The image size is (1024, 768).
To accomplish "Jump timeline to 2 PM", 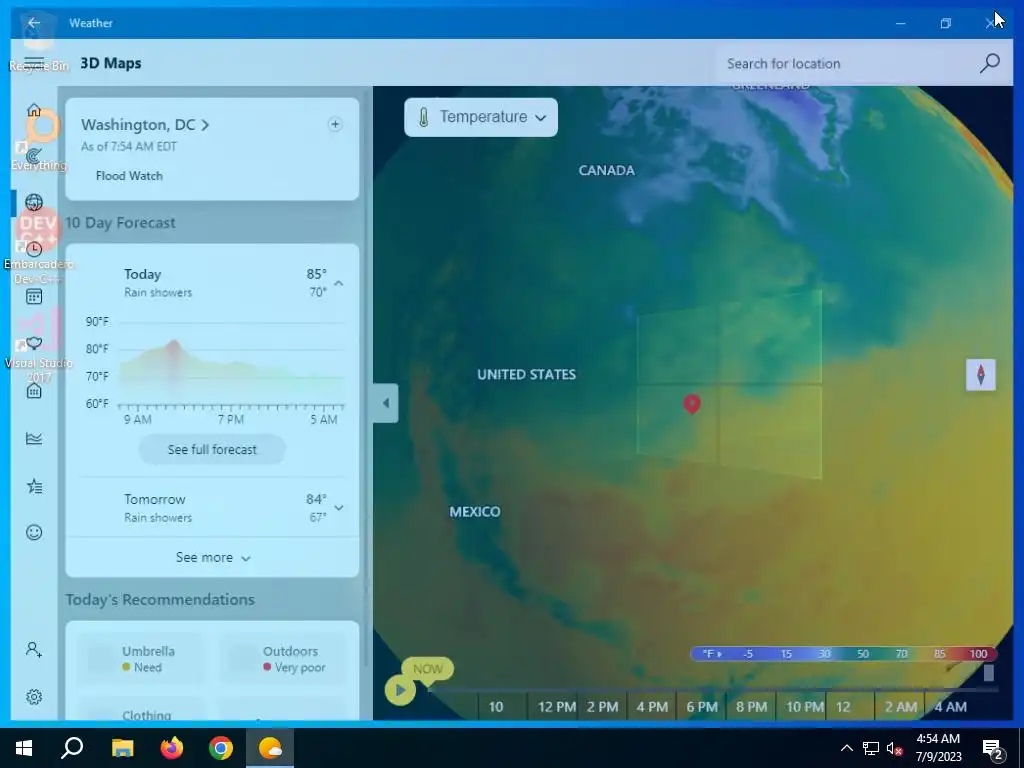I will [x=602, y=707].
